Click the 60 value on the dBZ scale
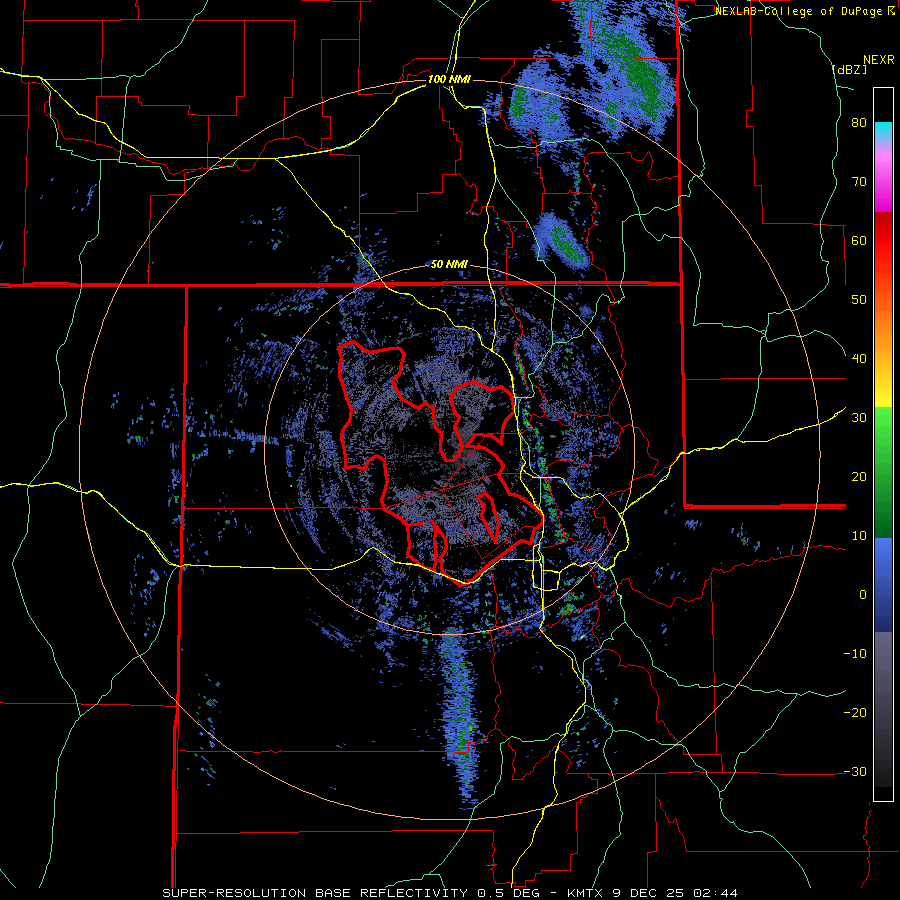900x900 pixels. (859, 240)
